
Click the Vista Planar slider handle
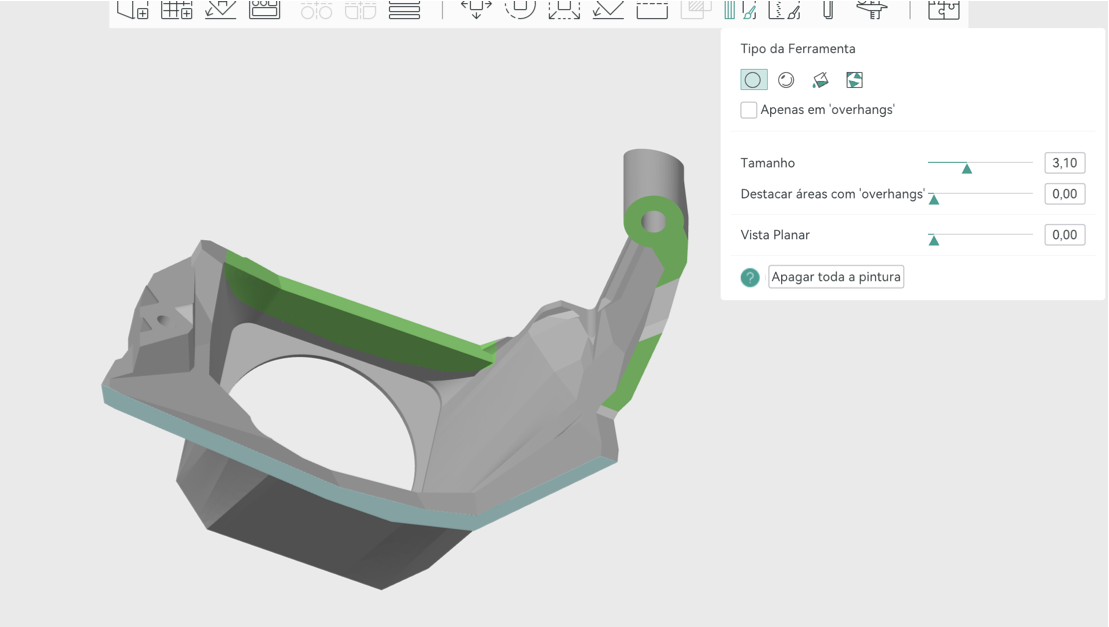coord(934,240)
